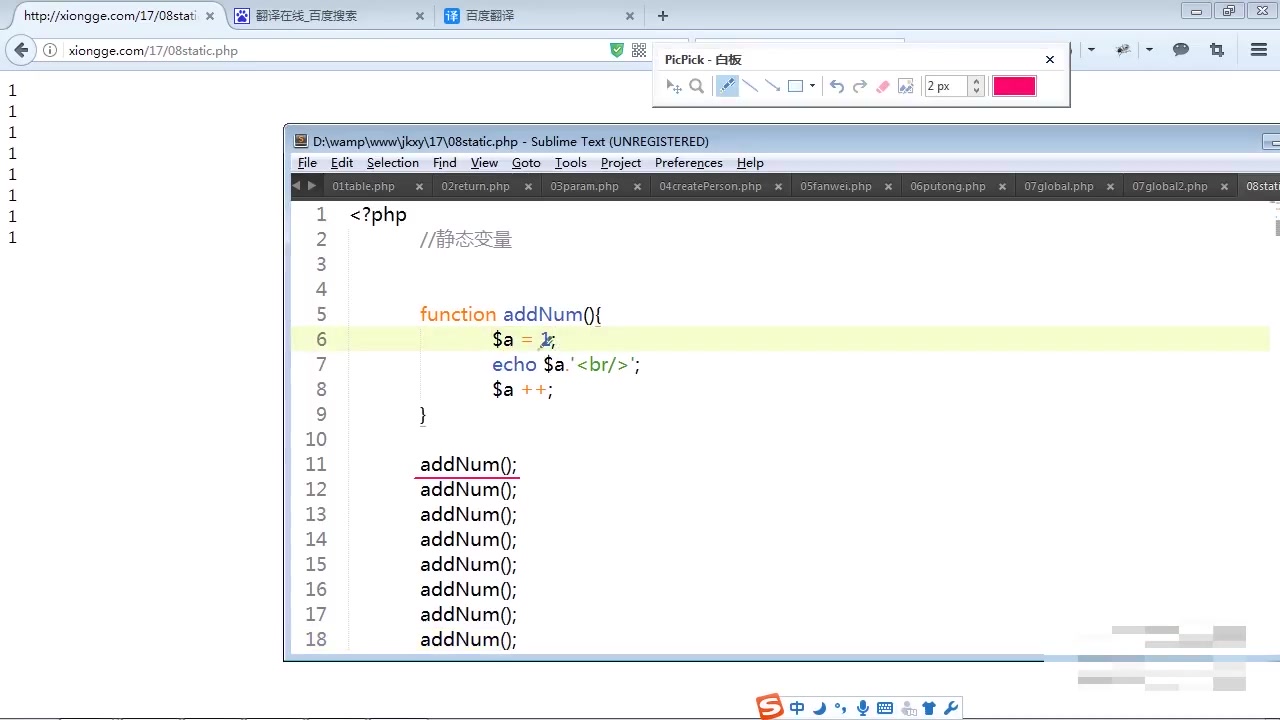1280x720 pixels.
Task: Switch to the 百度翻译 browser tab
Action: (x=539, y=16)
